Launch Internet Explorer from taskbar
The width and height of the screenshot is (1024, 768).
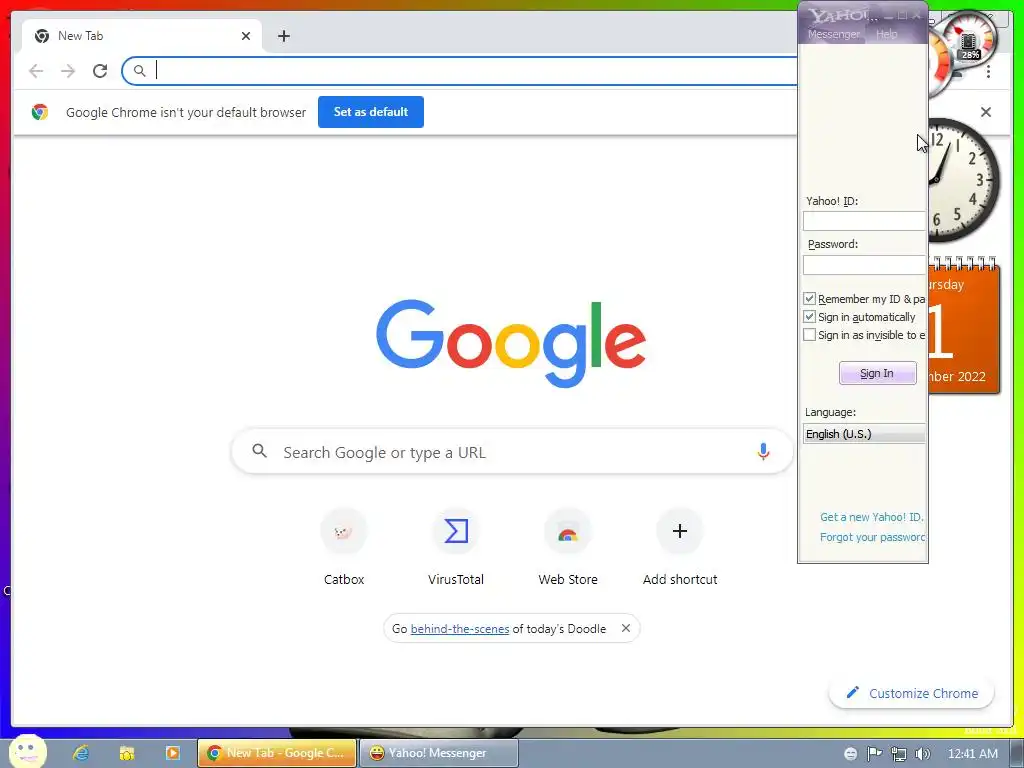[x=81, y=753]
